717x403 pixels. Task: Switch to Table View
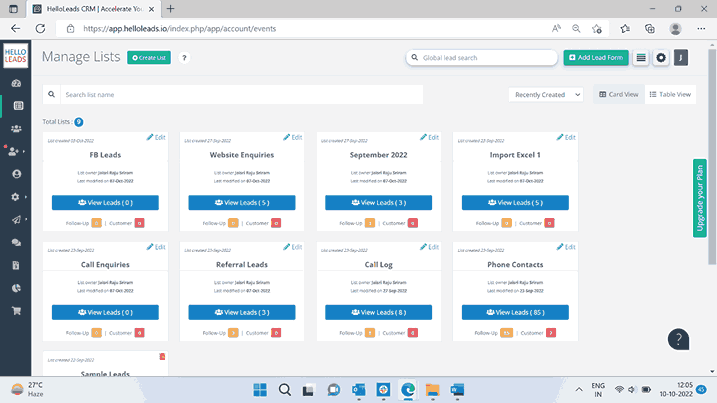click(669, 95)
